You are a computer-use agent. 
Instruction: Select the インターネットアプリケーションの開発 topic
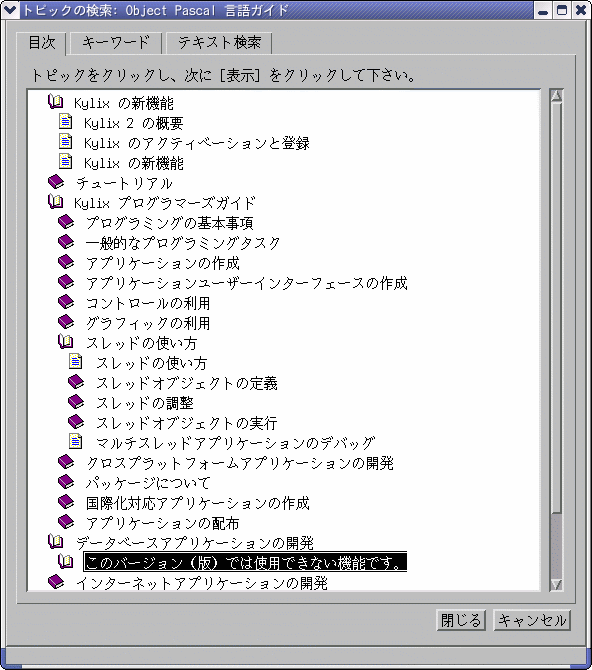[x=202, y=584]
